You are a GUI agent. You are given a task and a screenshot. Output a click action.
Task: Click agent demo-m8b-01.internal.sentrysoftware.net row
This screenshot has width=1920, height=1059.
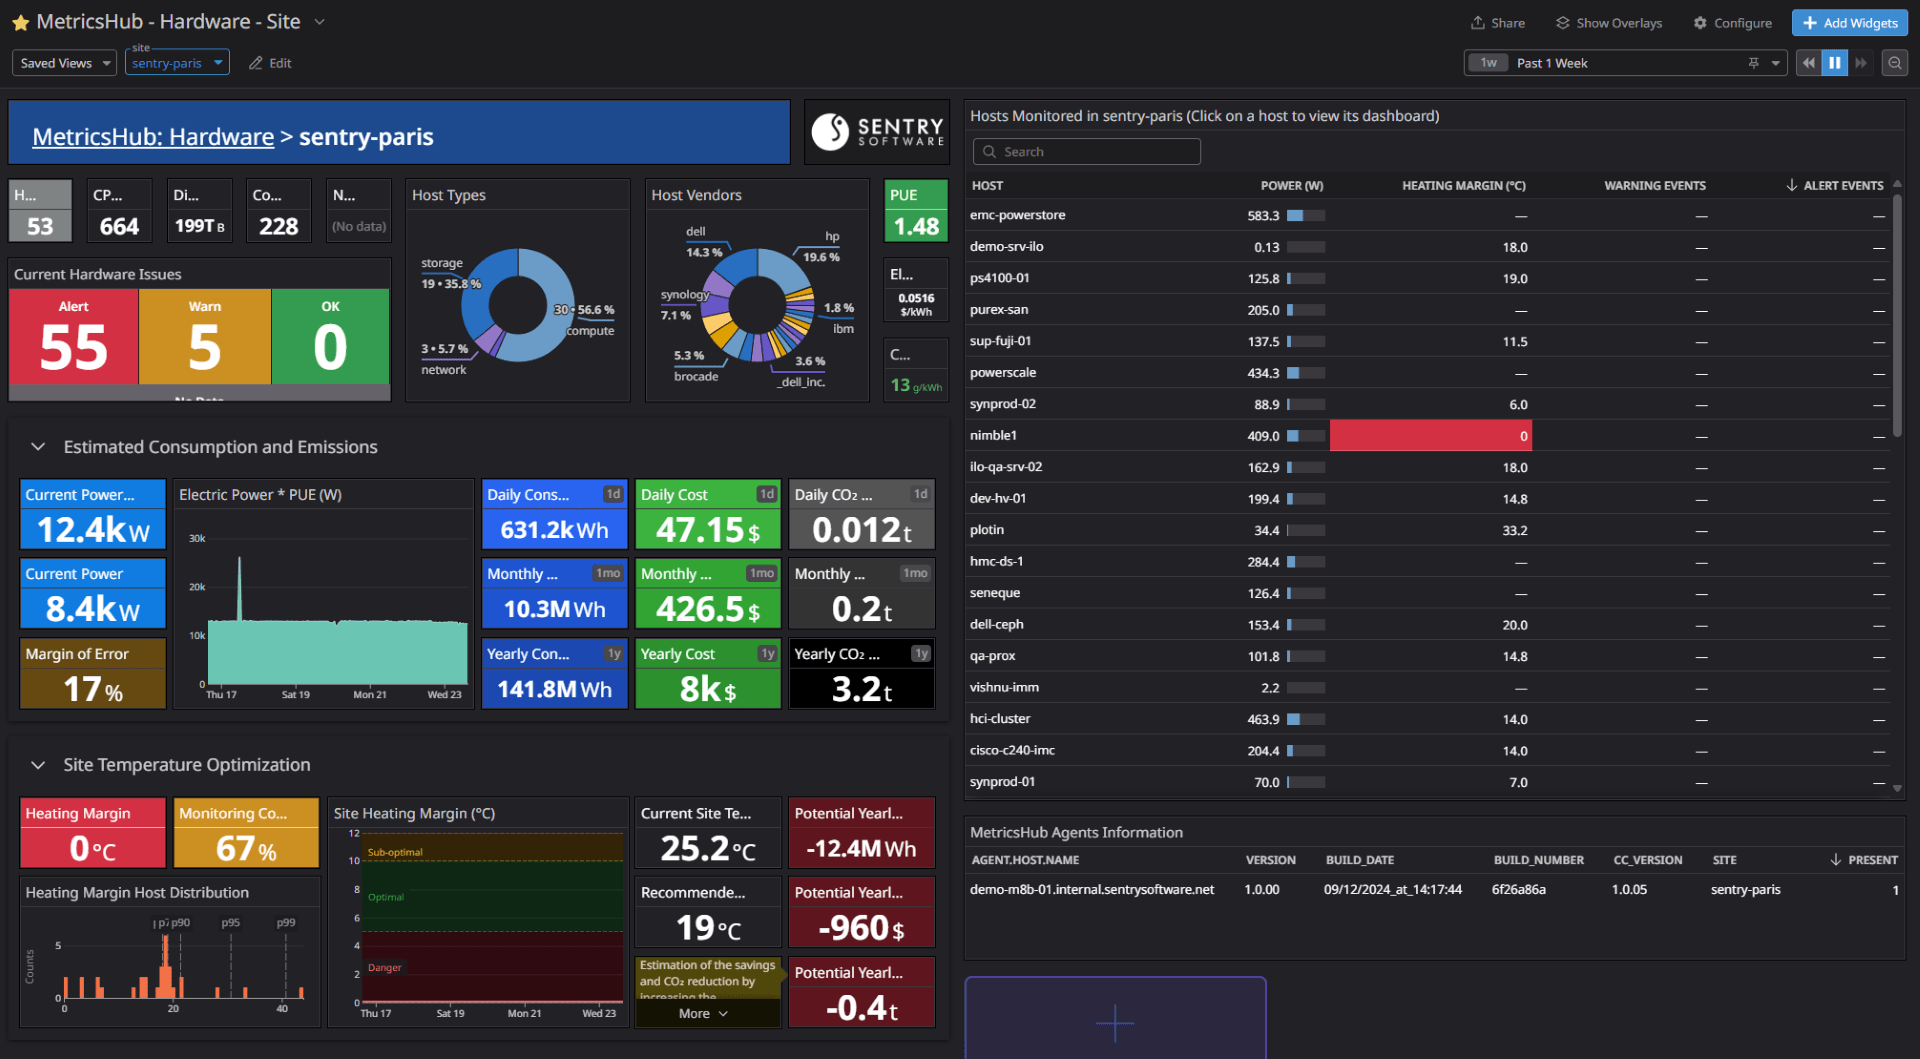coord(1434,890)
